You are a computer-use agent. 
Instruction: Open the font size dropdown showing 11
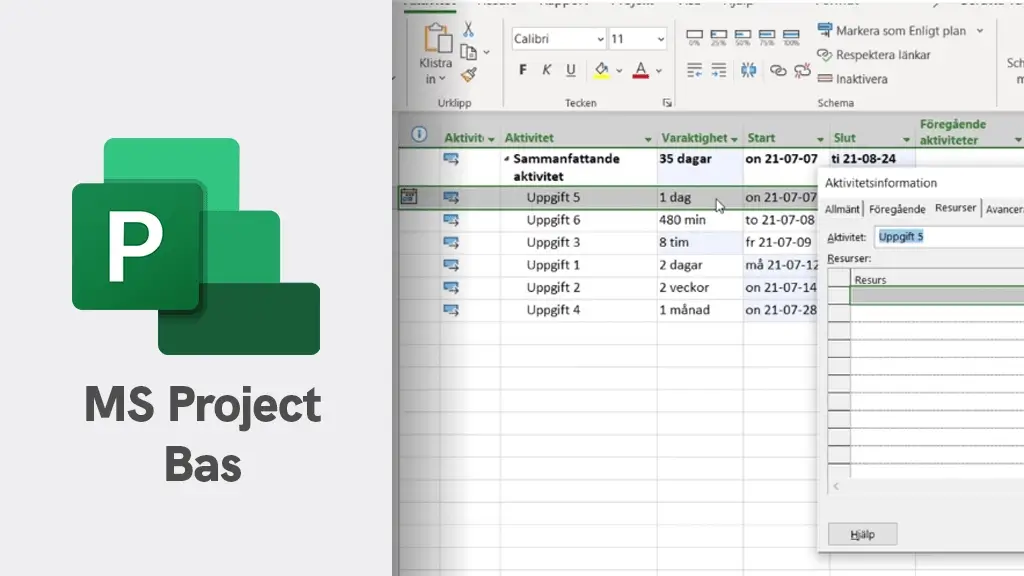pos(637,38)
